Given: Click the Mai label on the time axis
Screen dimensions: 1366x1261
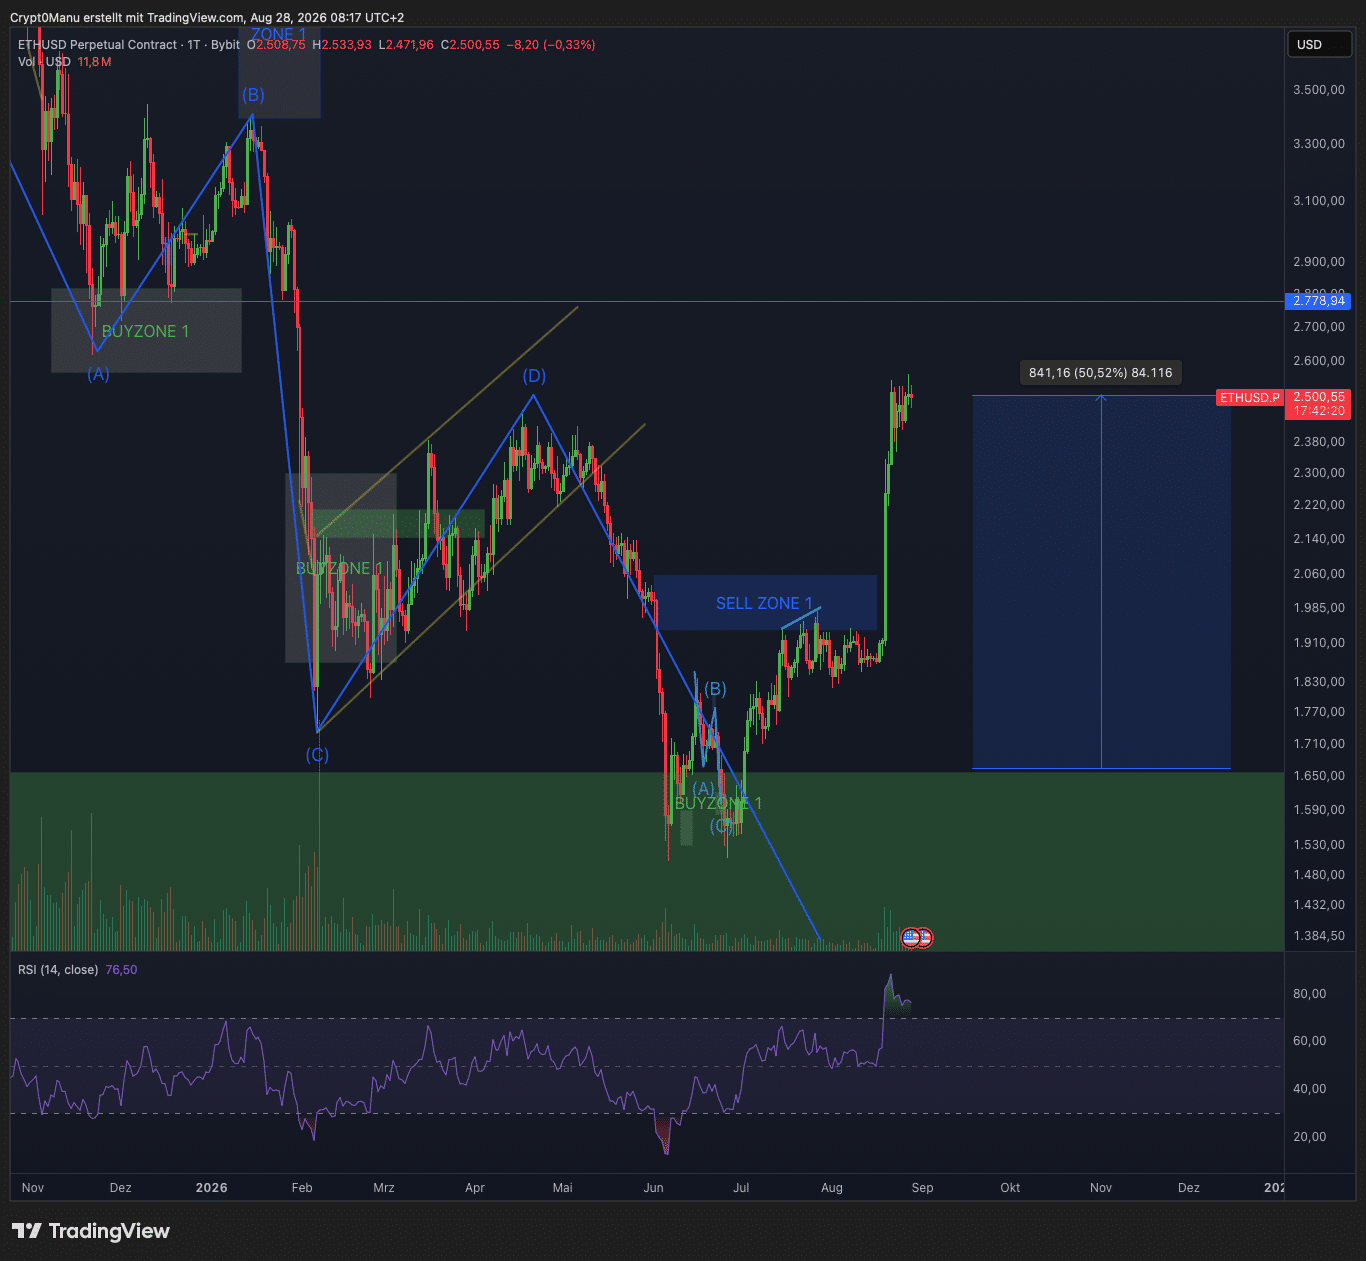Looking at the screenshot, I should pos(563,1188).
